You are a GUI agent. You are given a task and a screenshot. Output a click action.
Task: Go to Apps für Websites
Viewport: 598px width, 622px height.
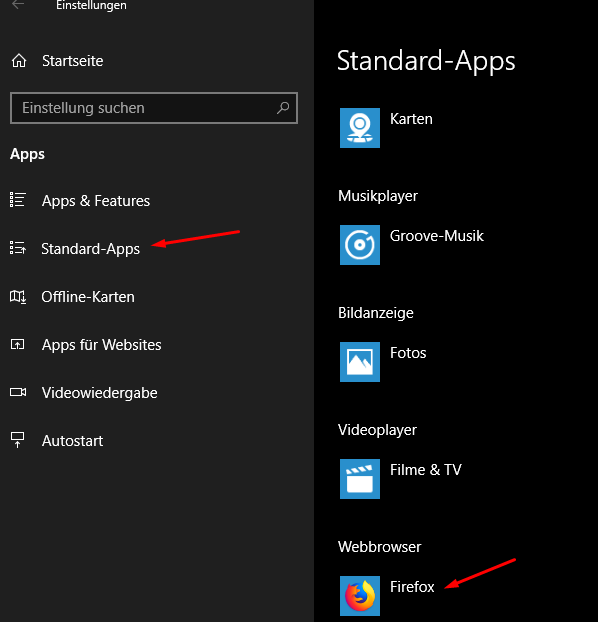[102, 345]
